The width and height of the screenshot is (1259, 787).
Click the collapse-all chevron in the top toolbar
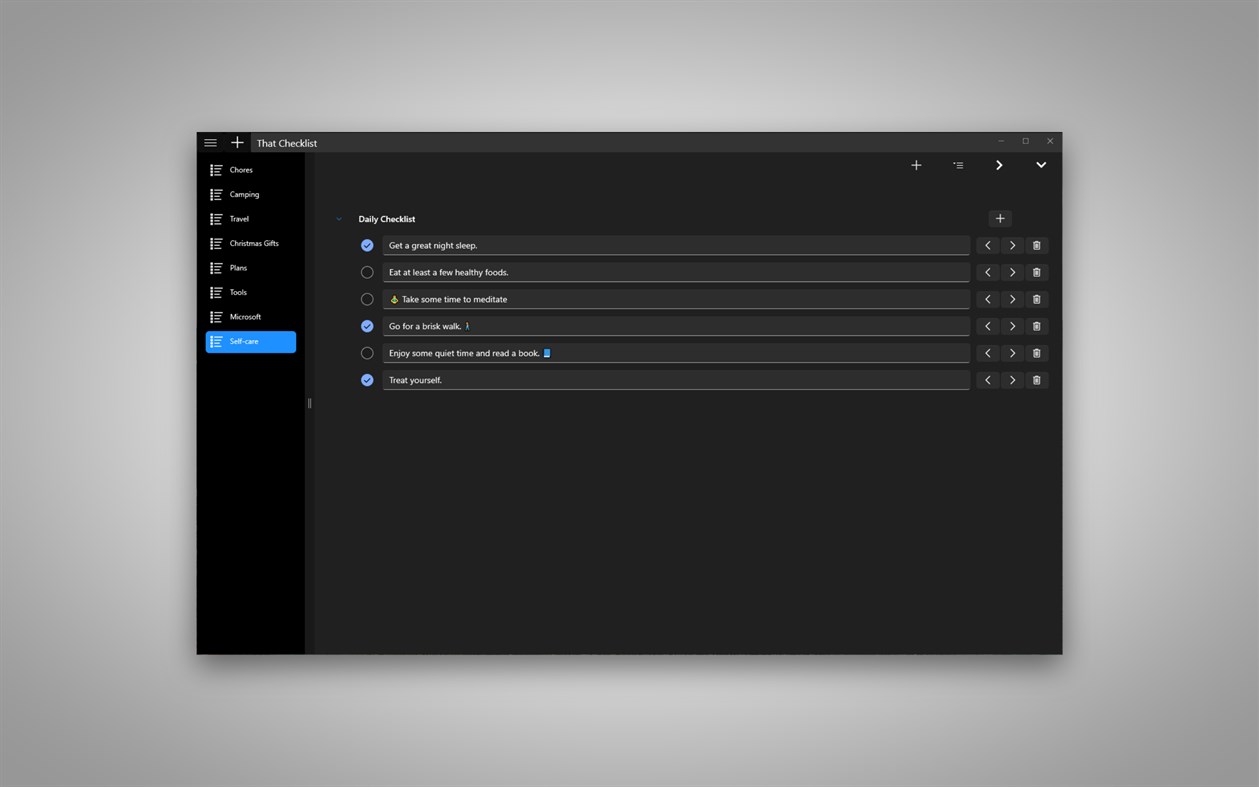pyautogui.click(x=1041, y=165)
